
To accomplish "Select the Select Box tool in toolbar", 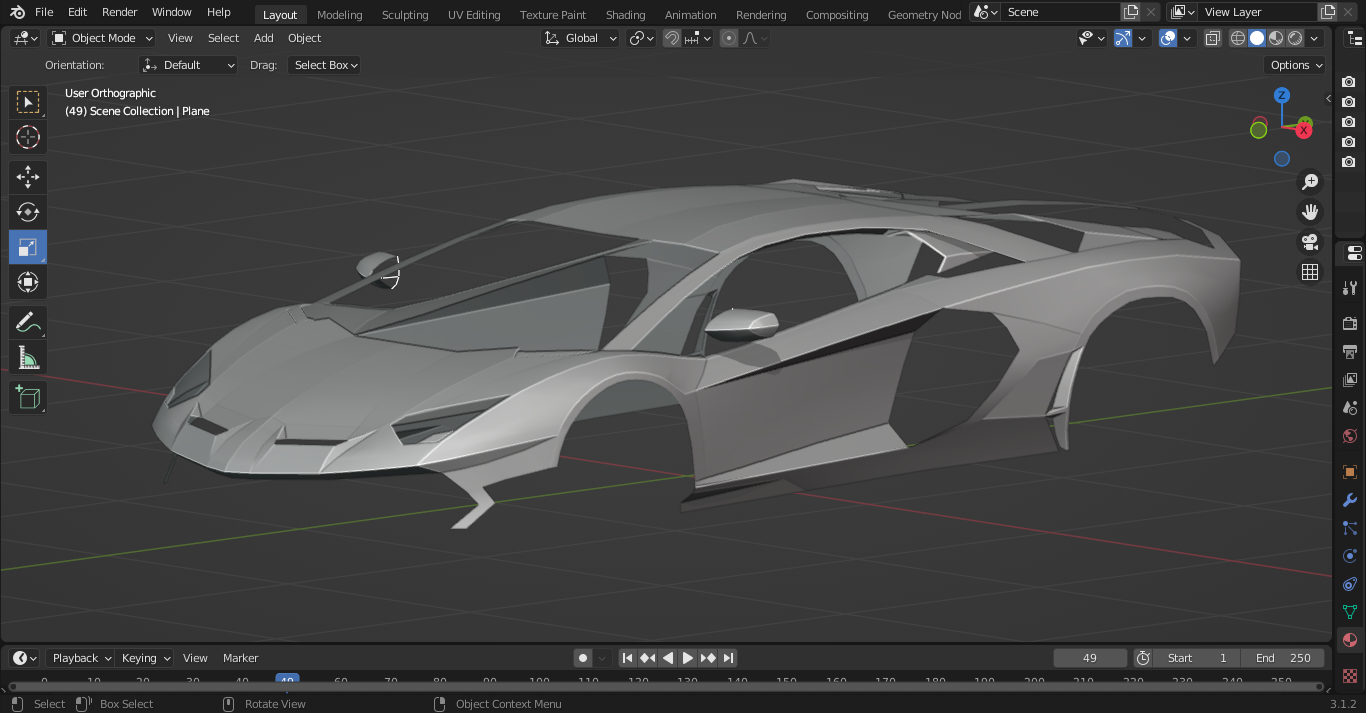I will click(x=28, y=102).
